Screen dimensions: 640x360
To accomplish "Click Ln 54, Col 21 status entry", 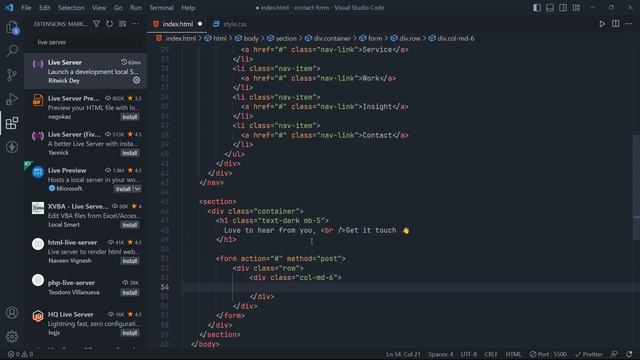I will 403,354.
